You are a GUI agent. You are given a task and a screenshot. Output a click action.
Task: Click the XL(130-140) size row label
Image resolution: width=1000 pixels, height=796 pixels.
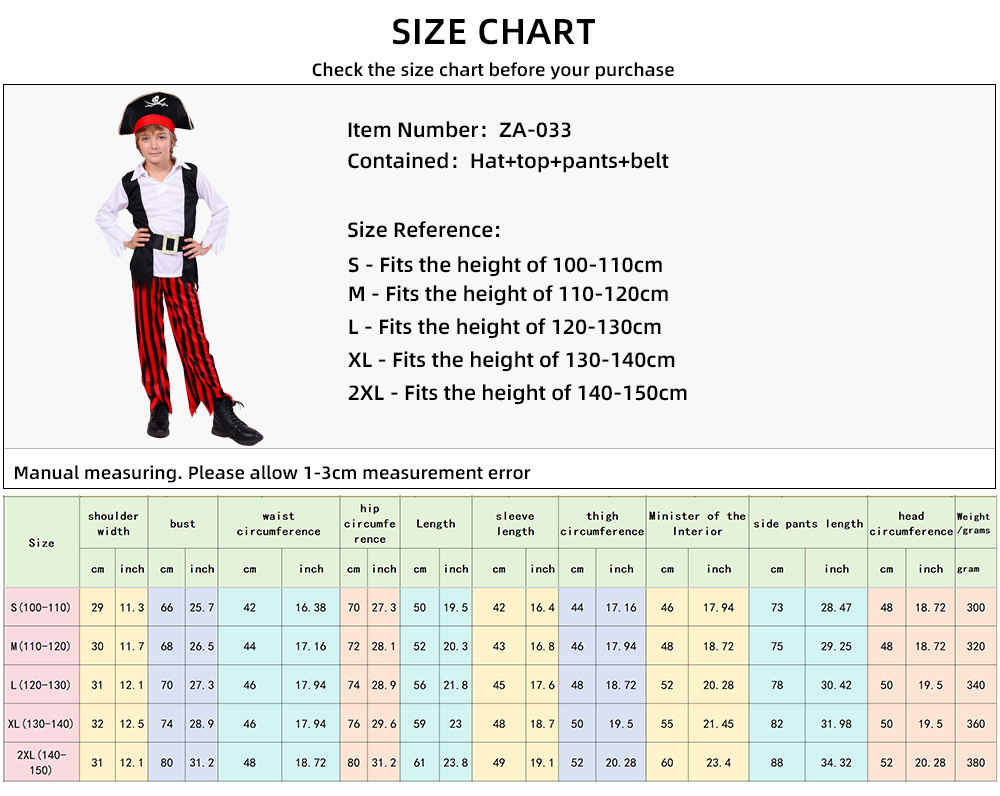(41, 724)
